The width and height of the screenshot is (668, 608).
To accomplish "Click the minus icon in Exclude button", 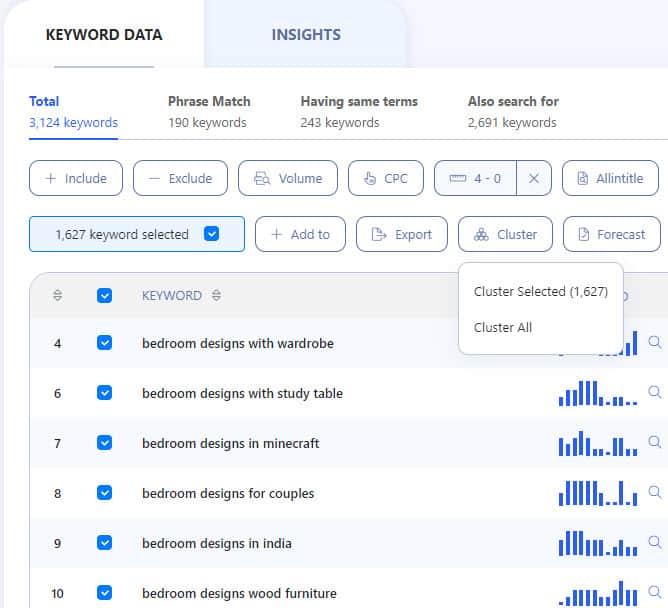I will tap(154, 179).
